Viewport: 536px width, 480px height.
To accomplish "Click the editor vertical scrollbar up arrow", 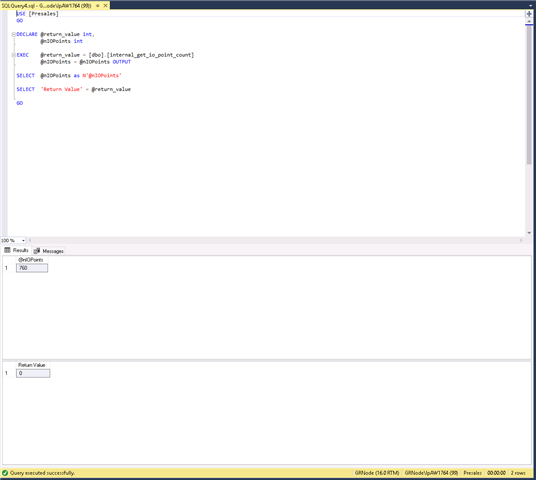I will tap(529, 22).
